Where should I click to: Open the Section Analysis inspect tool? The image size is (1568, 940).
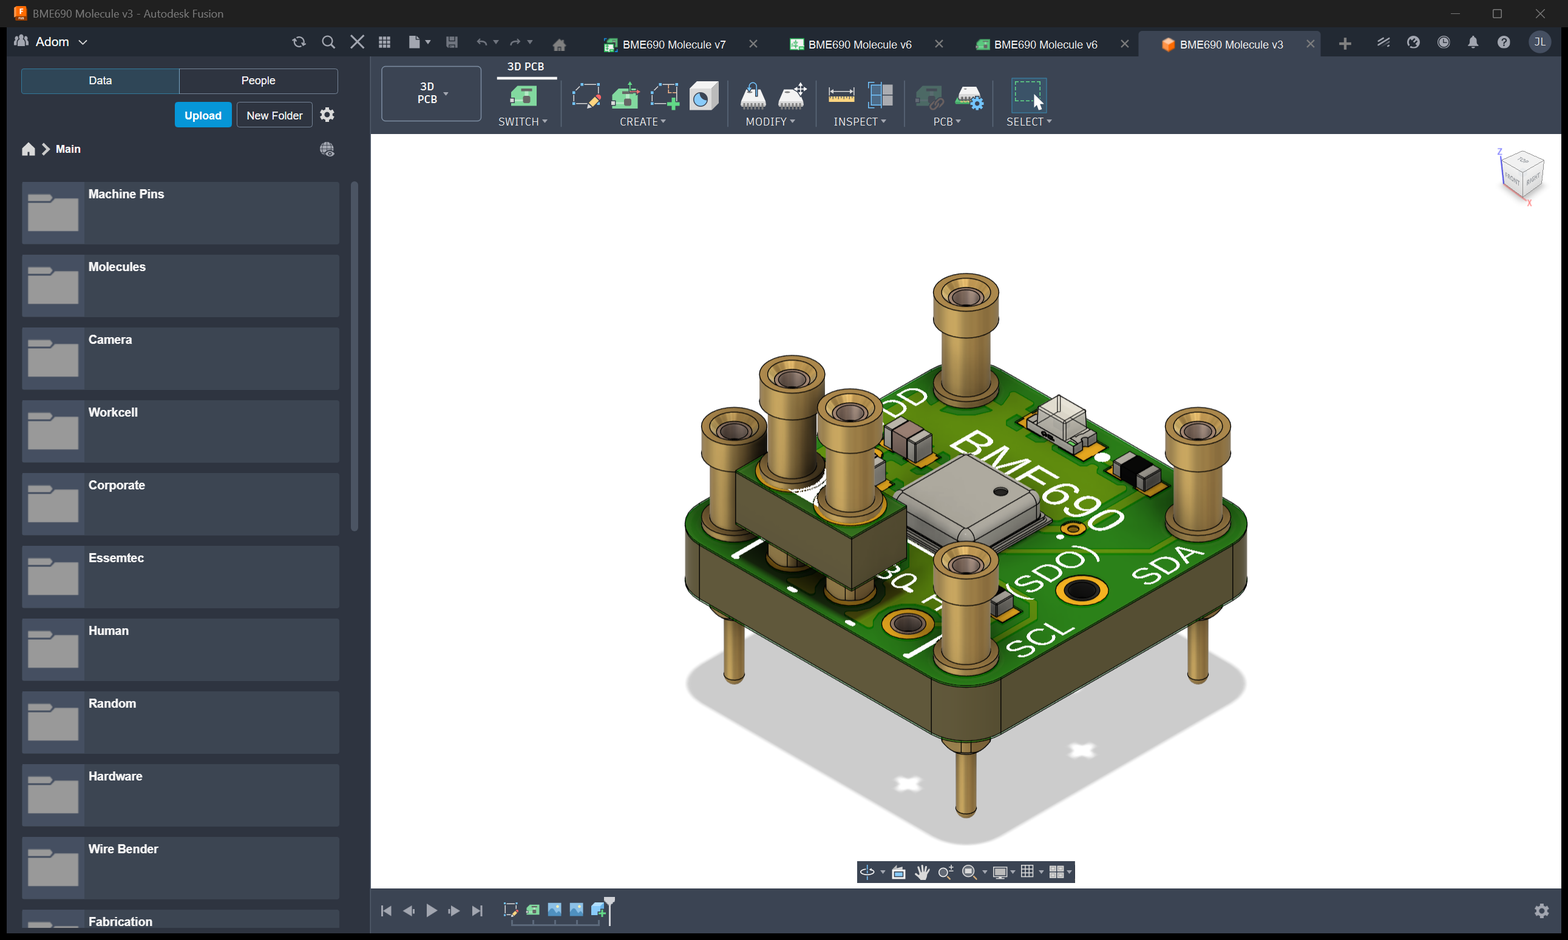coord(880,96)
